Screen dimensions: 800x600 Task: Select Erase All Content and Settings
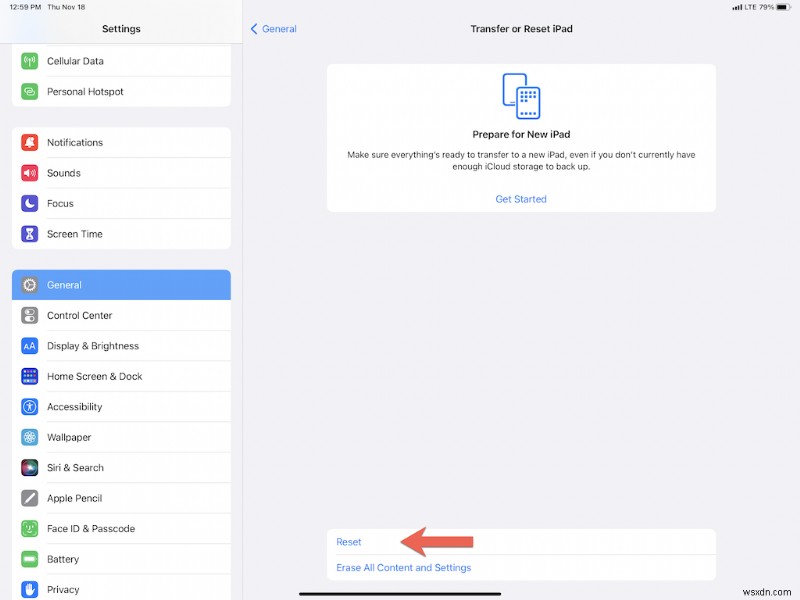coord(403,567)
